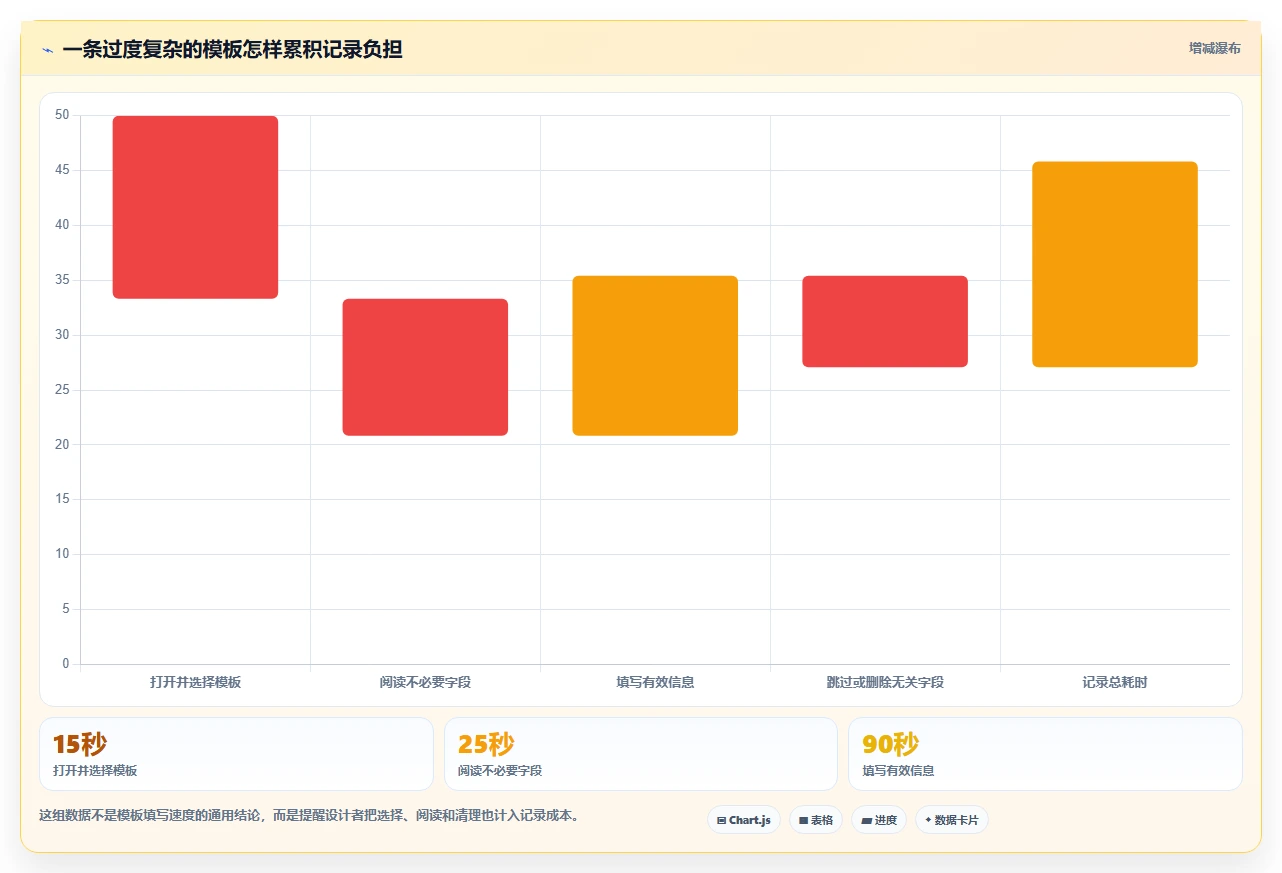1282x873 pixels.
Task: Click the lightning icon beside the title
Action: [x=47, y=50]
